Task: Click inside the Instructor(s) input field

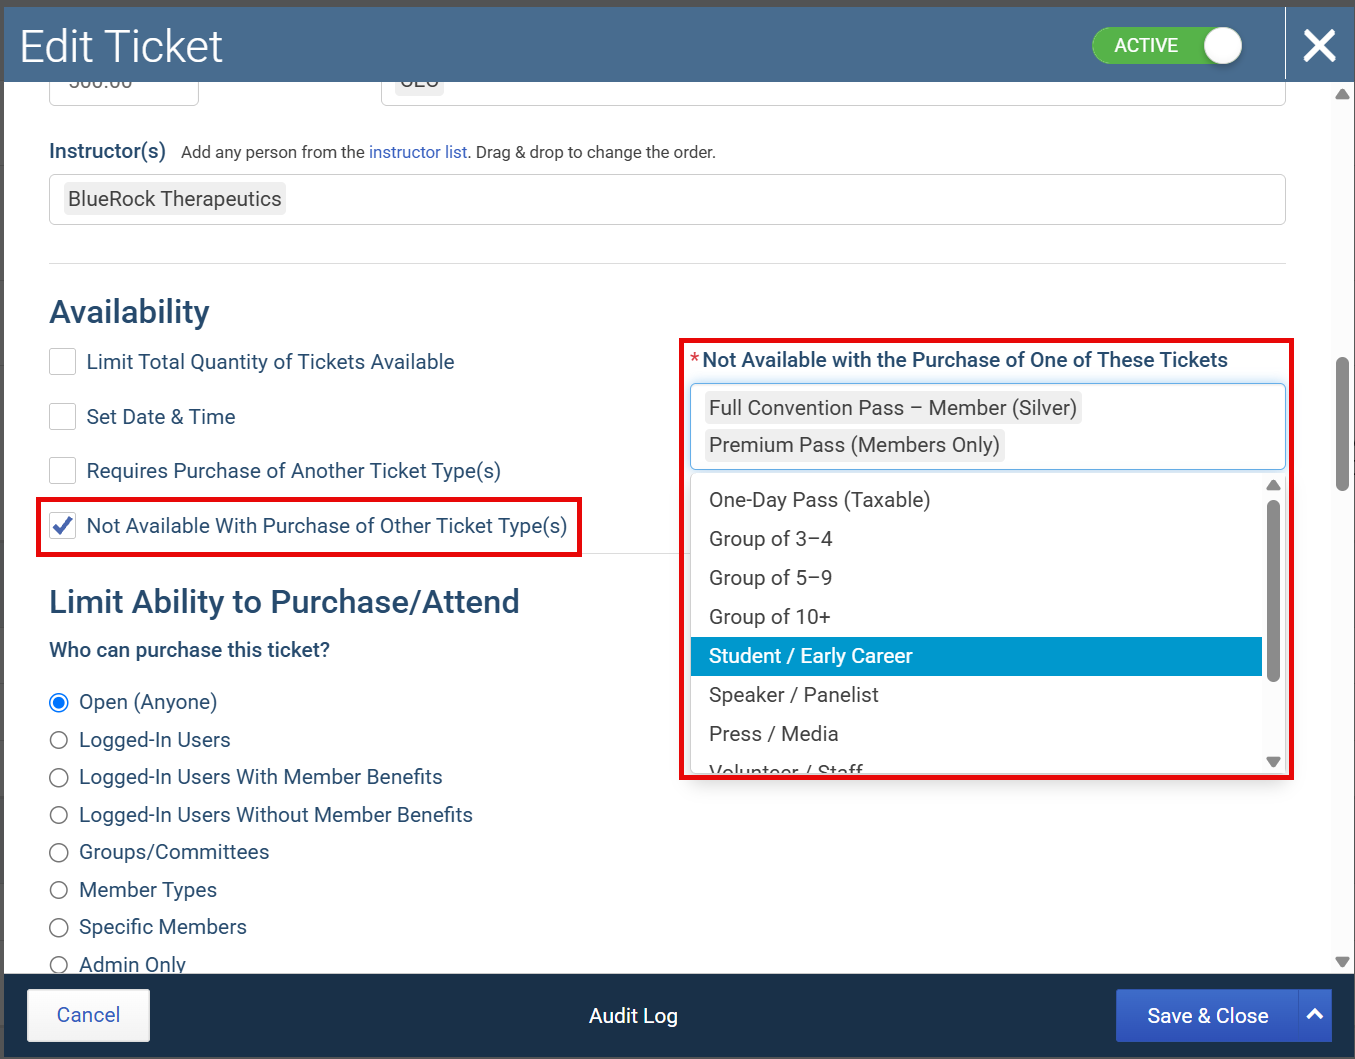Action: click(x=667, y=199)
